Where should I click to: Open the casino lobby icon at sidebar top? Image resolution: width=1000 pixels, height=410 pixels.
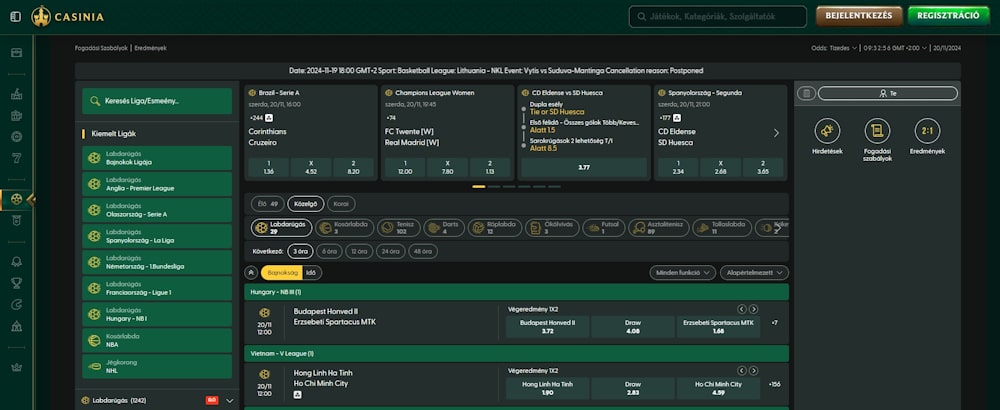pyautogui.click(x=17, y=52)
